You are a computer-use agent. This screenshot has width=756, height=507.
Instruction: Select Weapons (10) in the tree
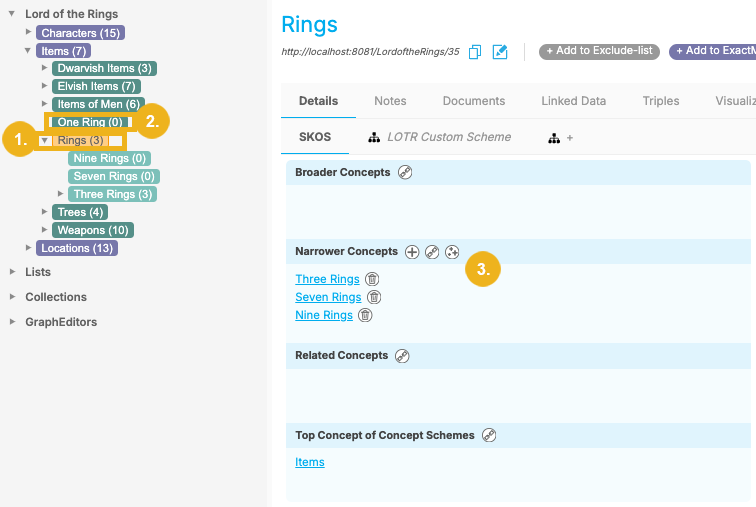pos(93,230)
